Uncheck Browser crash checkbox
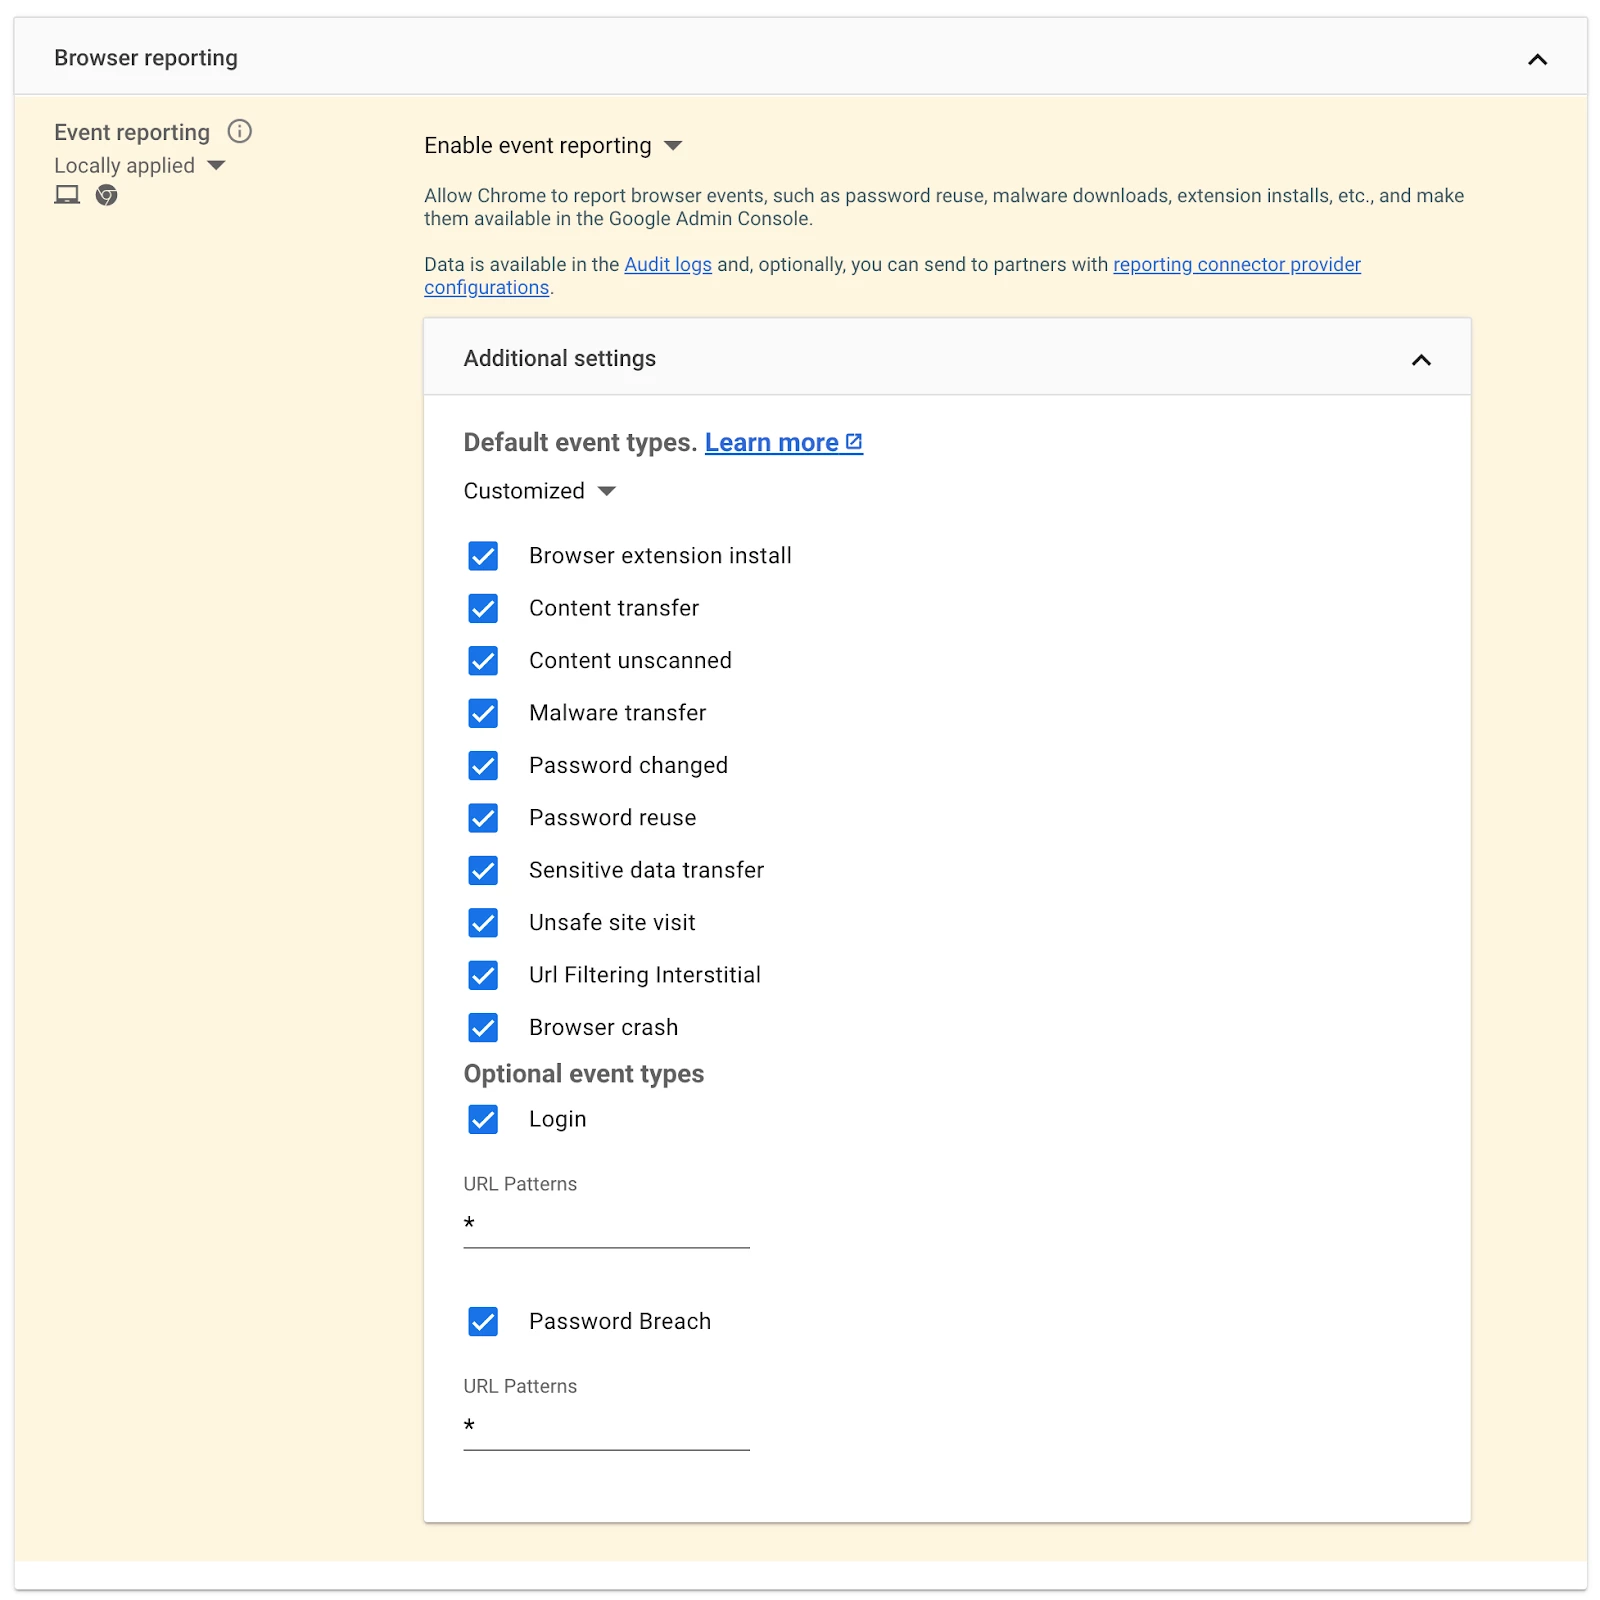This screenshot has height=1600, width=1600. [x=483, y=1027]
